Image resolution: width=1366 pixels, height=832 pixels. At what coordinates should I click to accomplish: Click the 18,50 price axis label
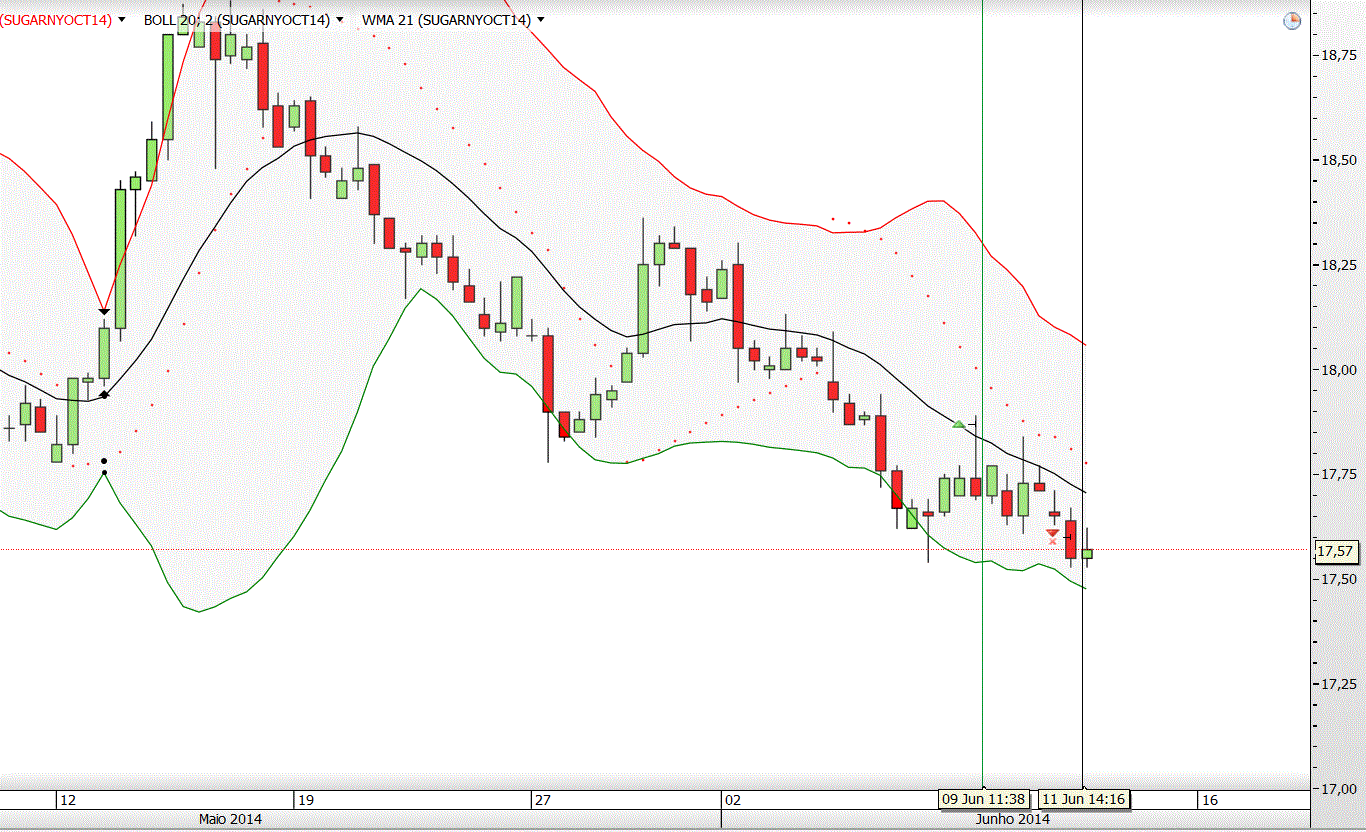1339,160
